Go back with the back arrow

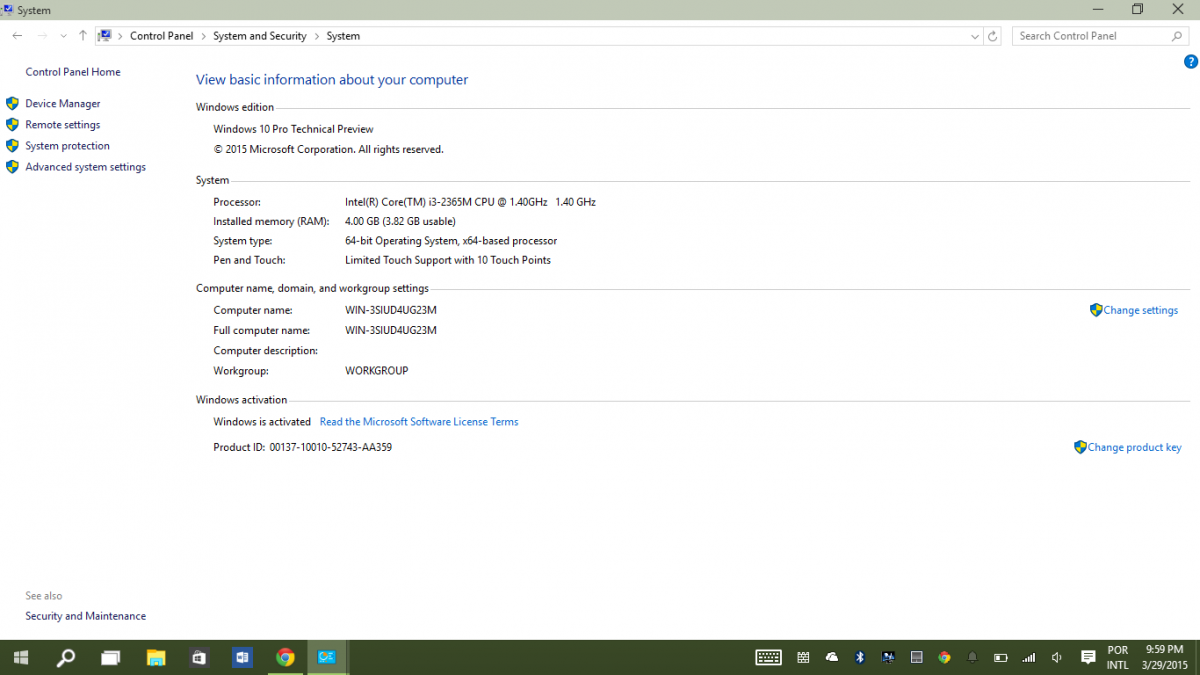tap(17, 36)
